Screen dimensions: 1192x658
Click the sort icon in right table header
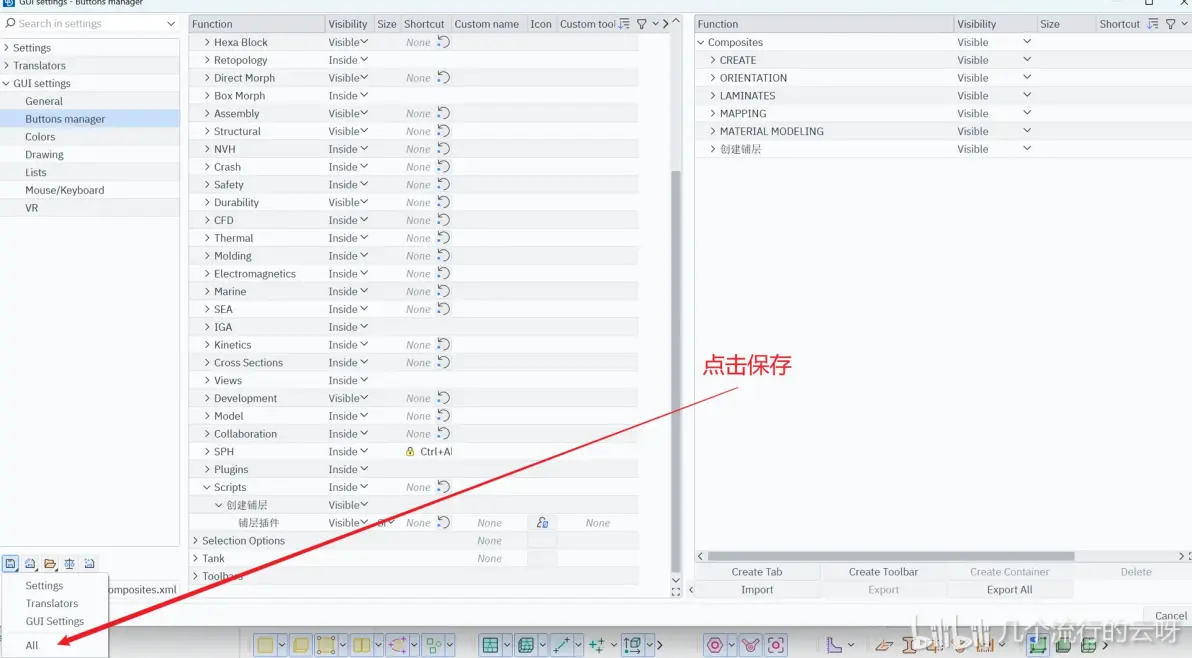coord(1153,24)
